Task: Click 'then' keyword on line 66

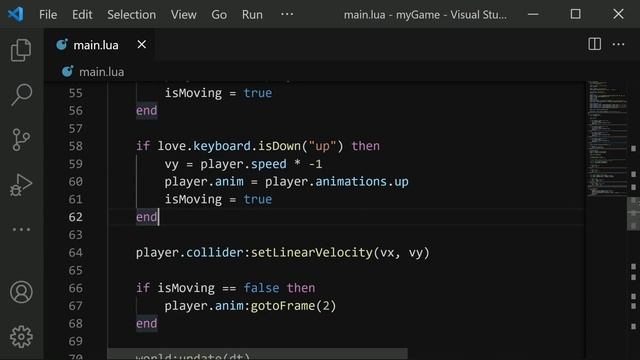Action: [301, 288]
